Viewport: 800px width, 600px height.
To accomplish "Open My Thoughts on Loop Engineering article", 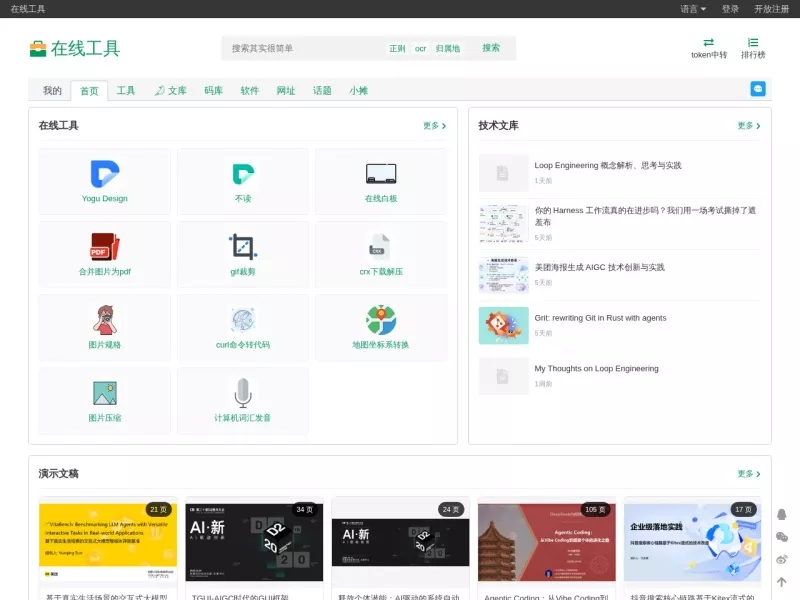I will pyautogui.click(x=596, y=368).
